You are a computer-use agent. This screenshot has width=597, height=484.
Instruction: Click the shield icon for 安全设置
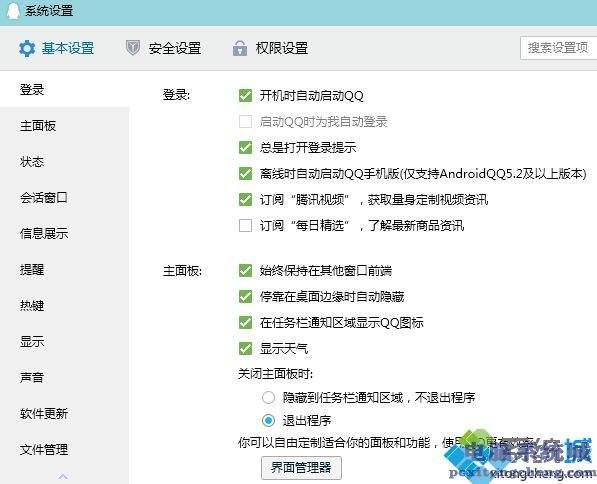click(133, 48)
